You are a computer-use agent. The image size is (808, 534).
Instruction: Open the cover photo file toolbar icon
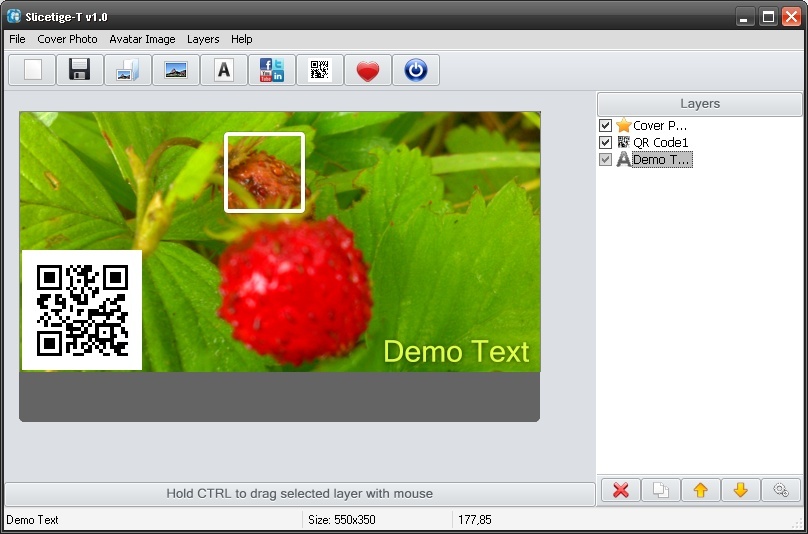point(128,70)
